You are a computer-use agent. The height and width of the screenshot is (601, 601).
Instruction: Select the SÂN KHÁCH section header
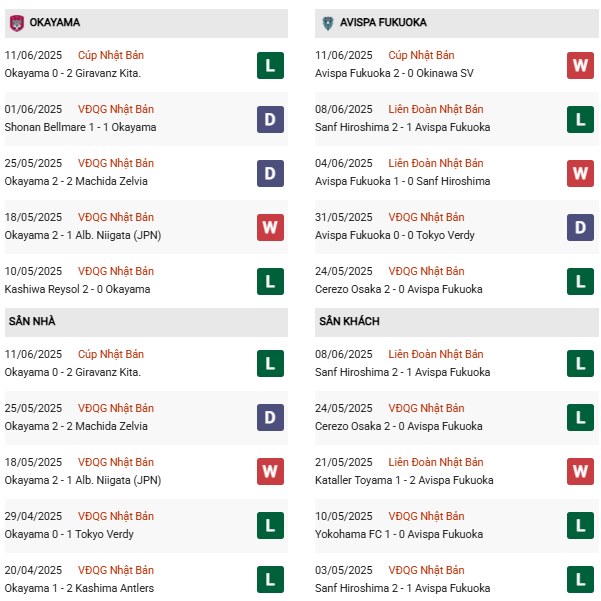click(x=349, y=321)
